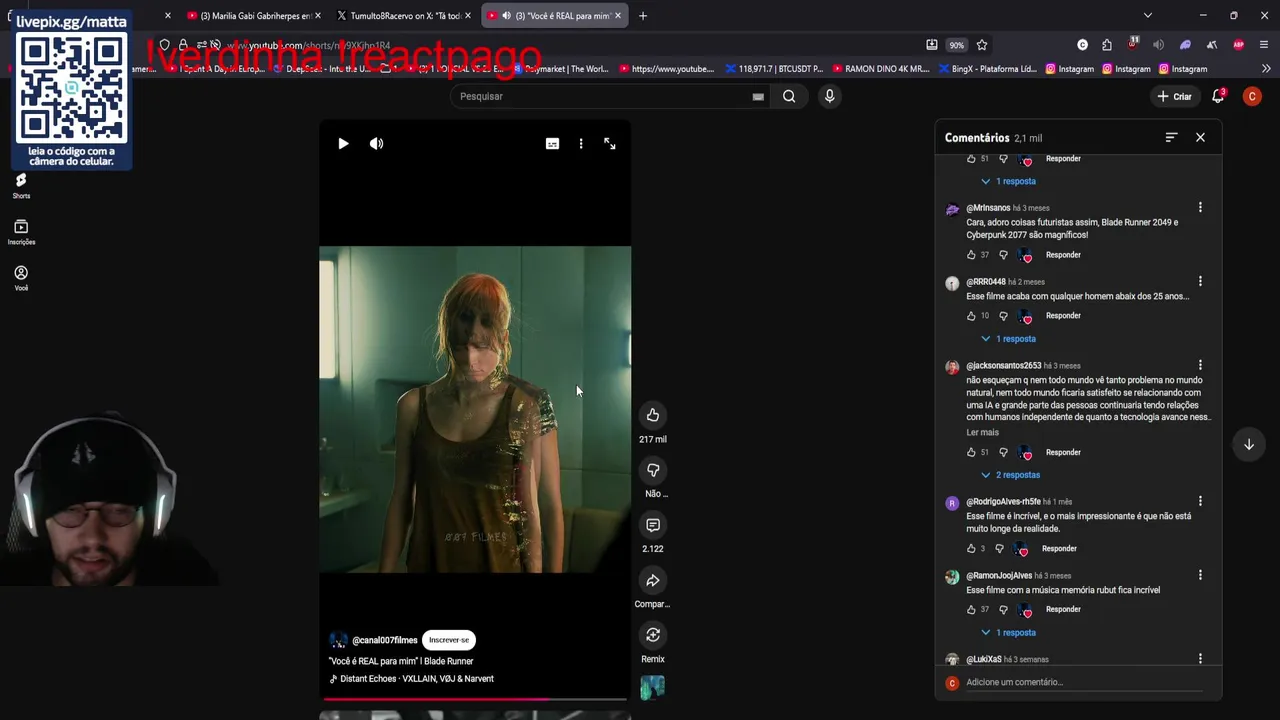This screenshot has width=1280, height=720.
Task: Reply to the @RodrigoAlves-rh5fe comment
Action: click(x=1059, y=549)
